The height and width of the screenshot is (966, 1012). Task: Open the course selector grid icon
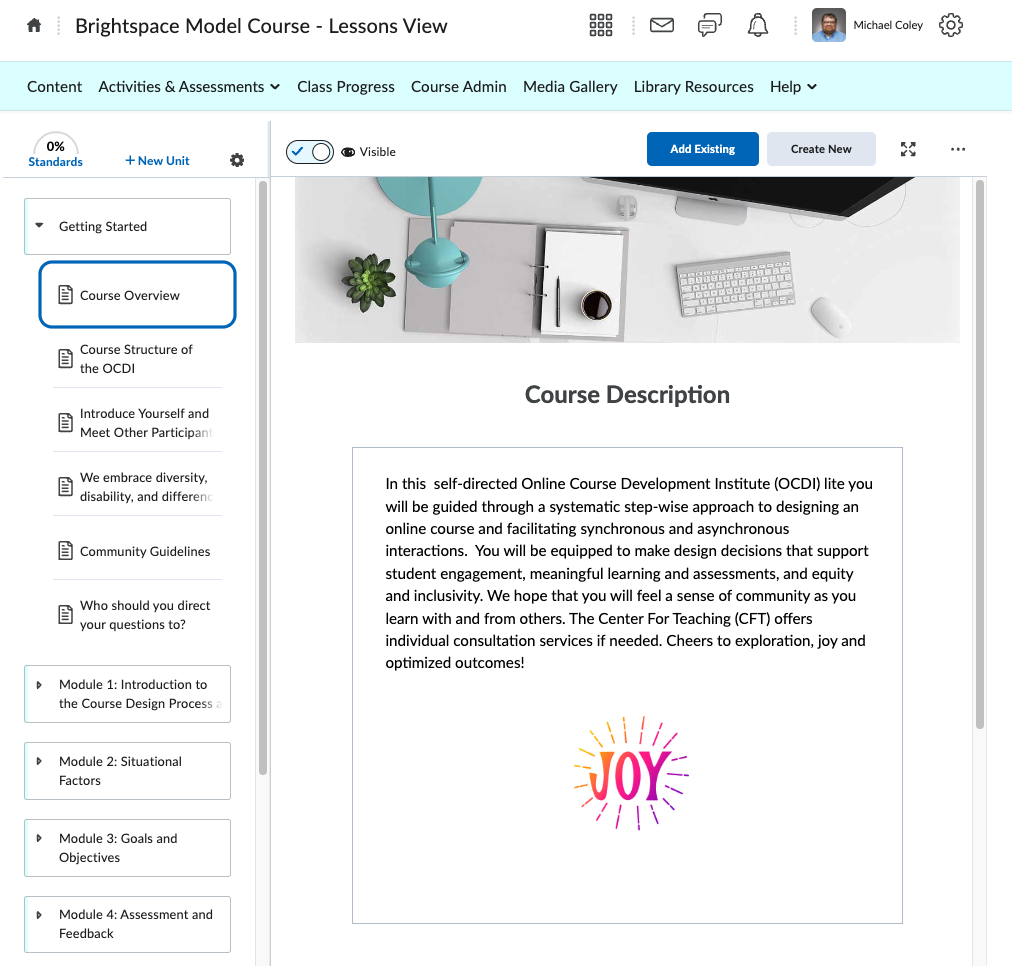coord(601,26)
